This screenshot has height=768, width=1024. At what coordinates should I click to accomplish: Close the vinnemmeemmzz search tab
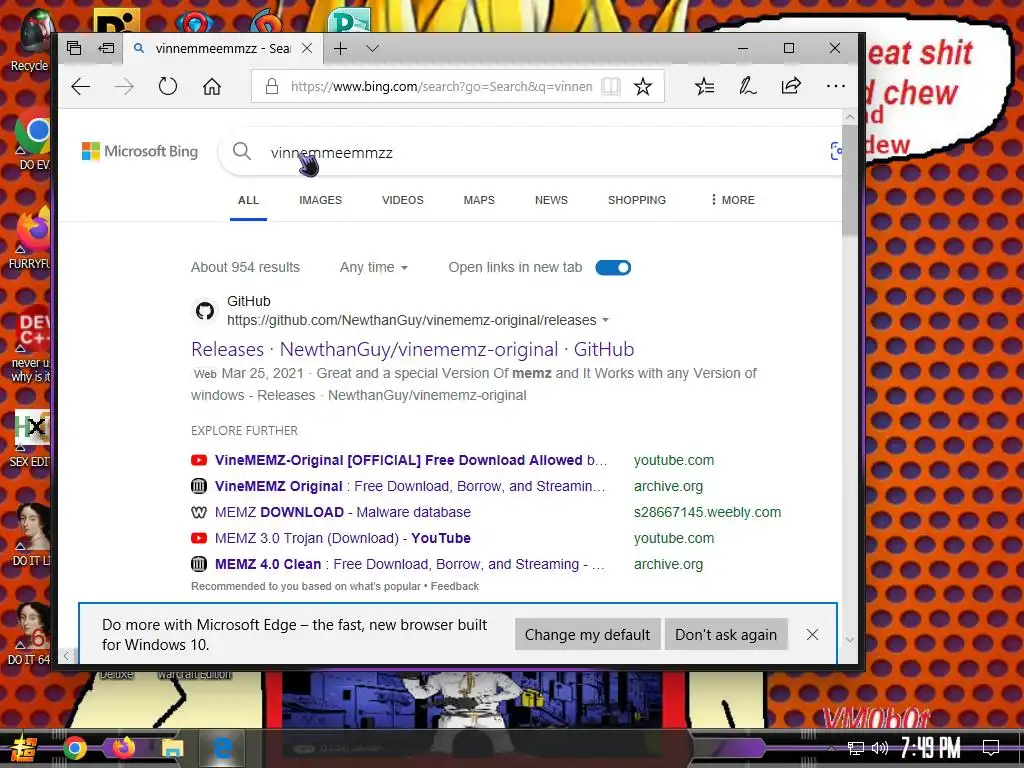point(307,48)
